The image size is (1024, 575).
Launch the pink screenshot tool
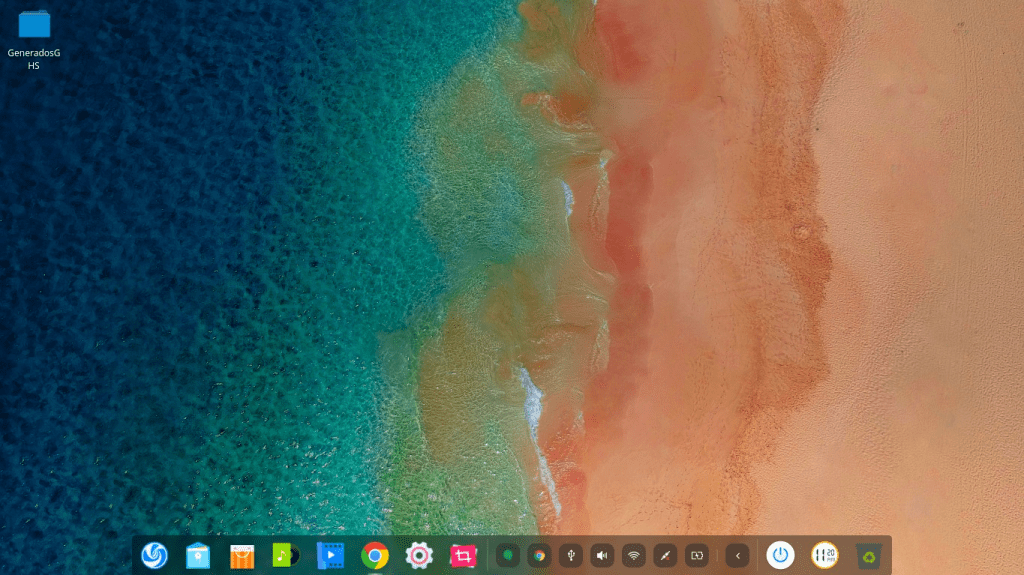pyautogui.click(x=463, y=555)
